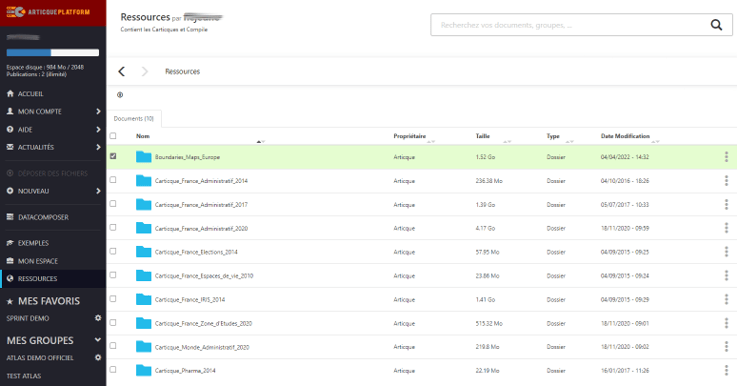Sort by the Taille column arrows
This screenshot has height=386, width=737.
pos(507,142)
